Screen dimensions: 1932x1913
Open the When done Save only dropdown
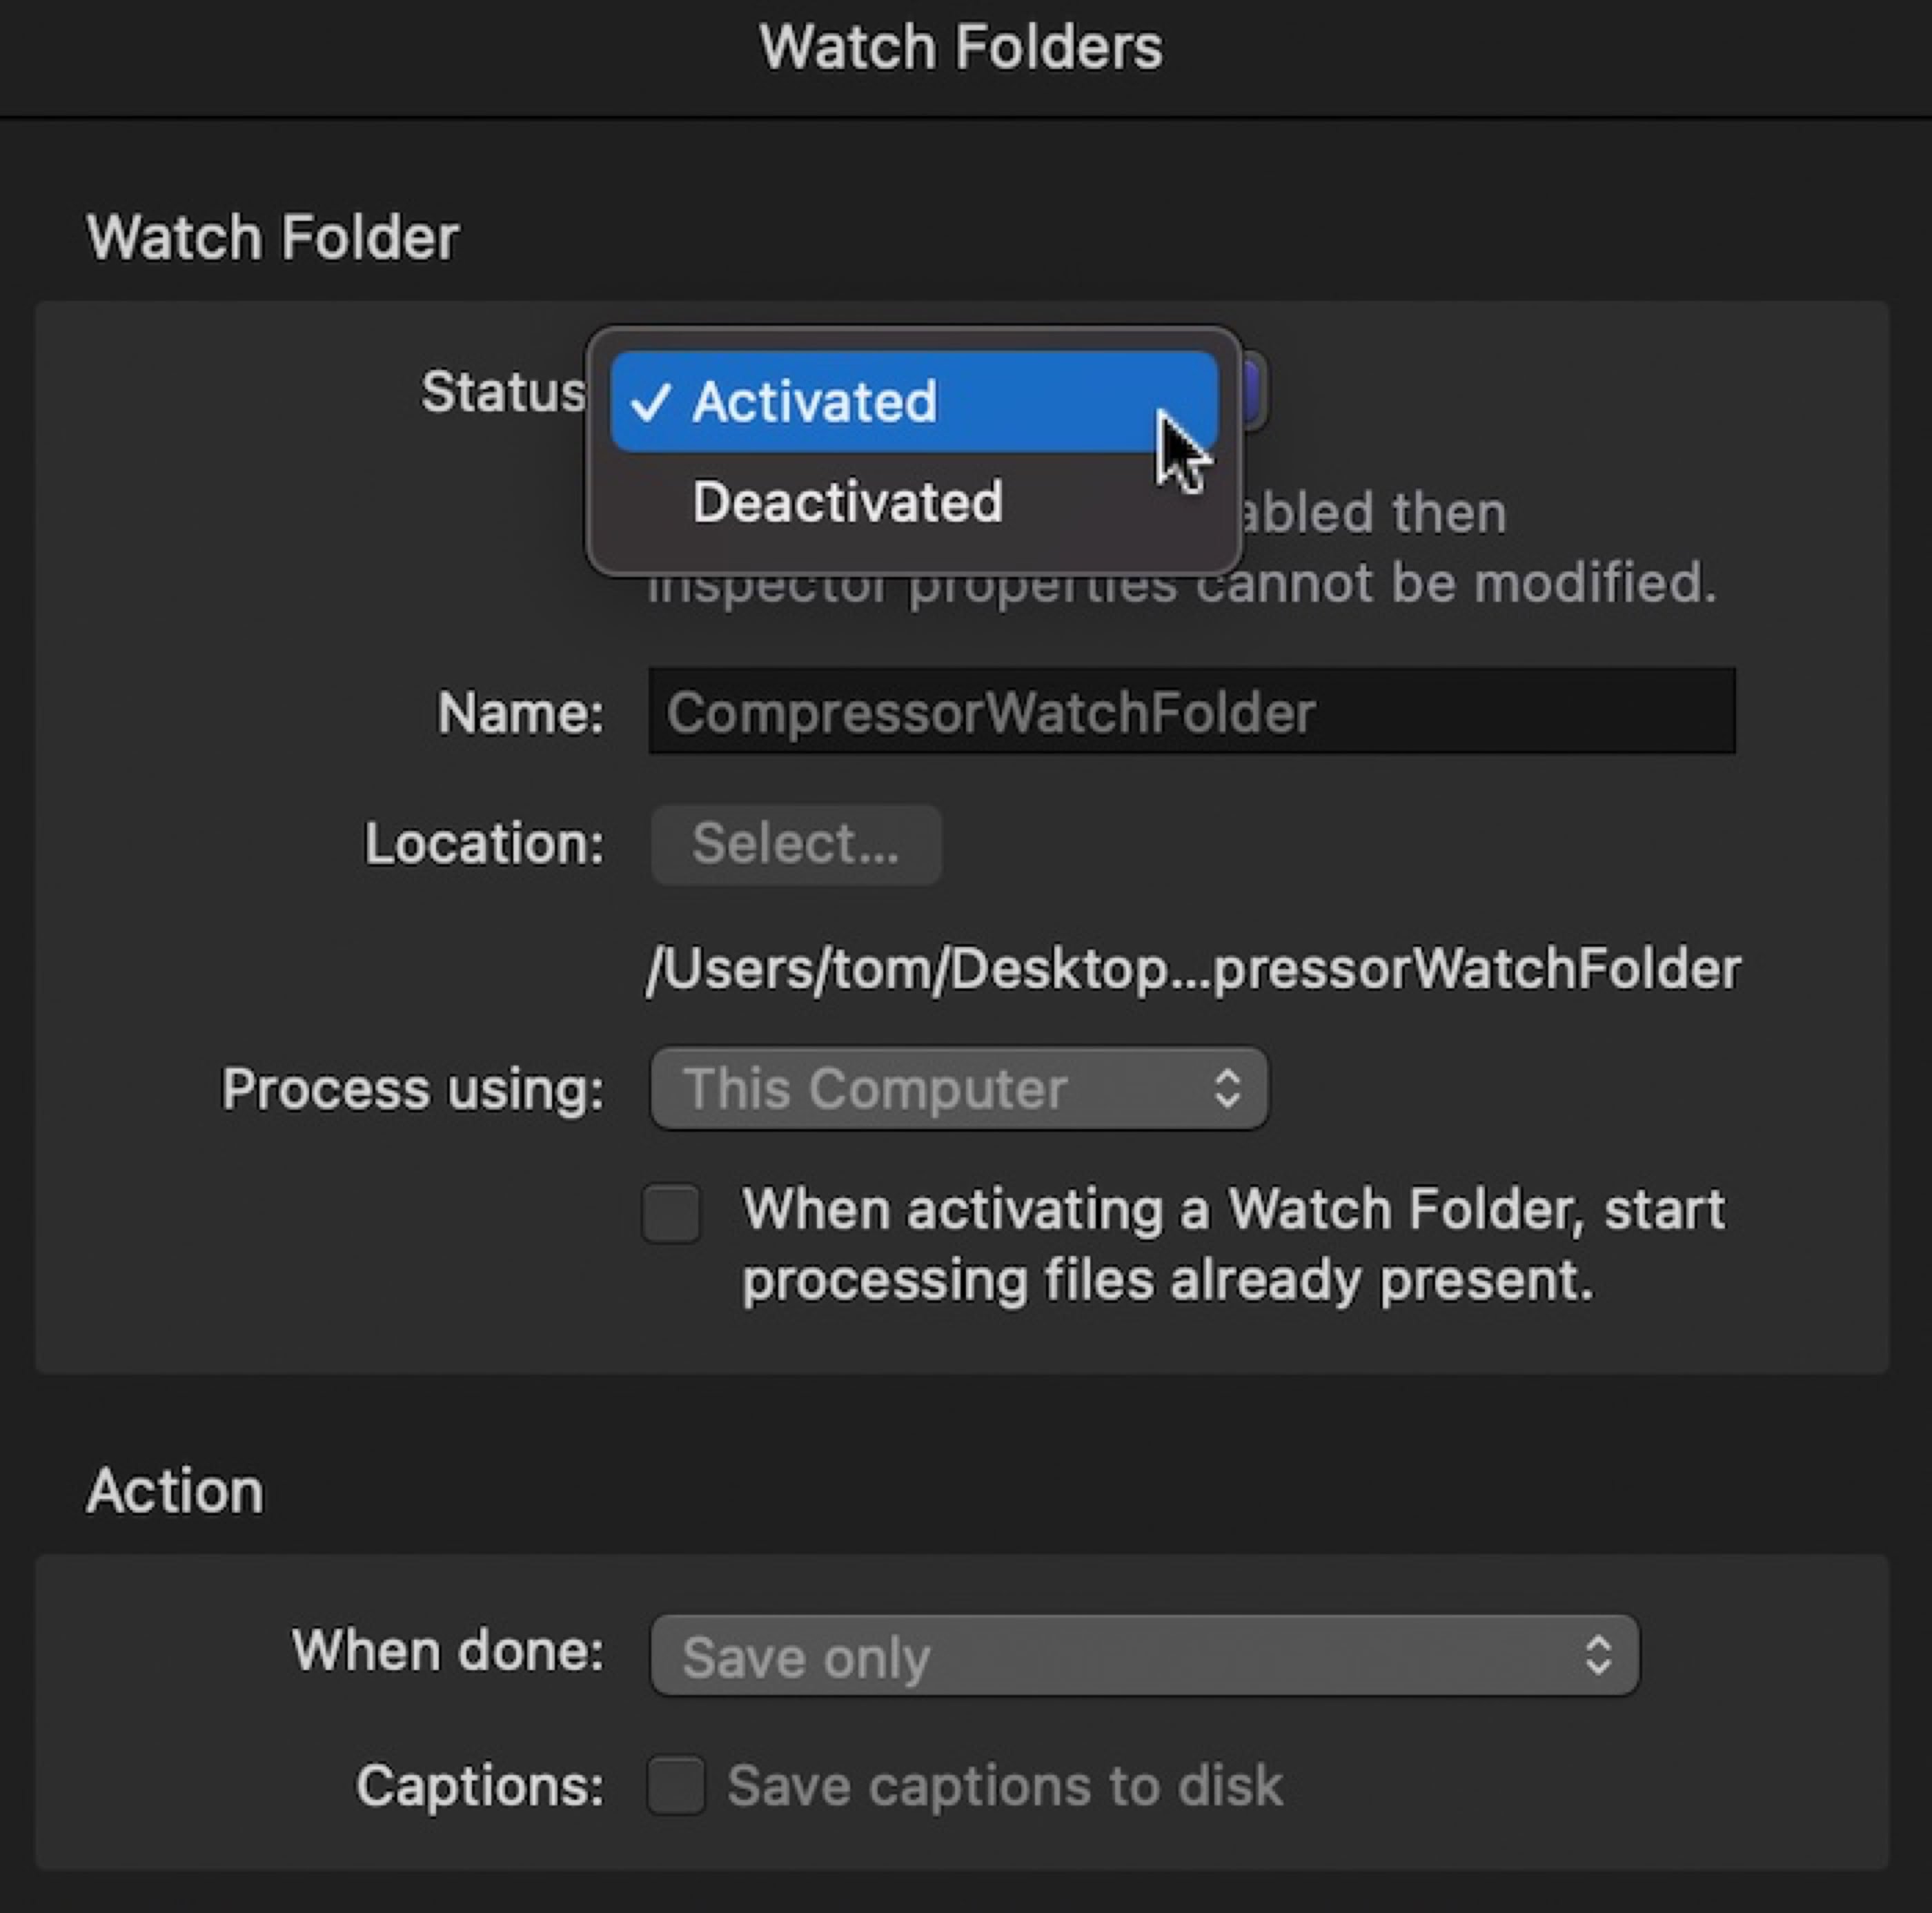(1144, 1656)
